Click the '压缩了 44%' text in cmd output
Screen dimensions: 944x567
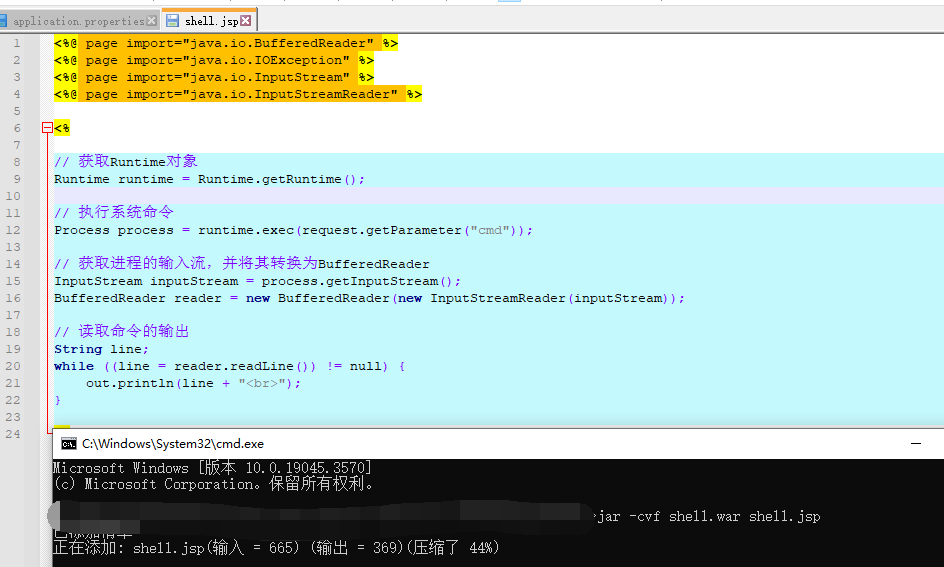pos(454,548)
